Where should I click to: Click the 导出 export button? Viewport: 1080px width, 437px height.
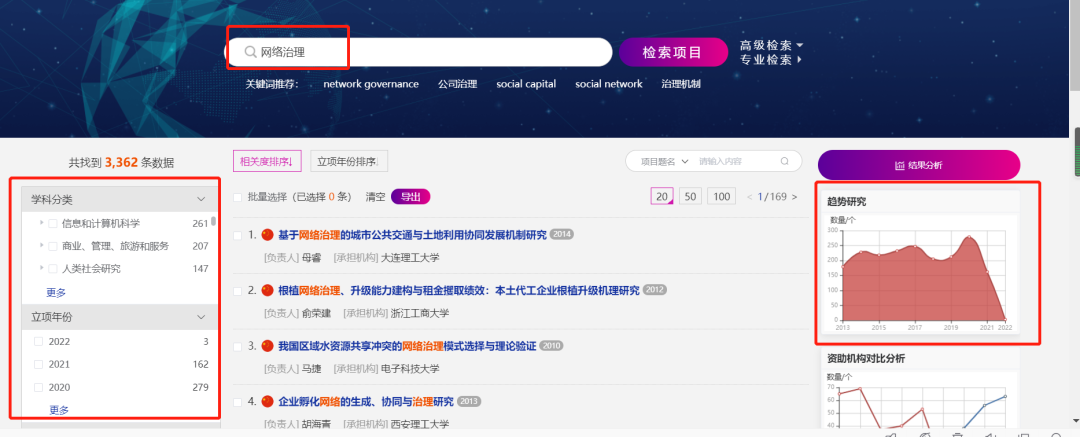[411, 196]
